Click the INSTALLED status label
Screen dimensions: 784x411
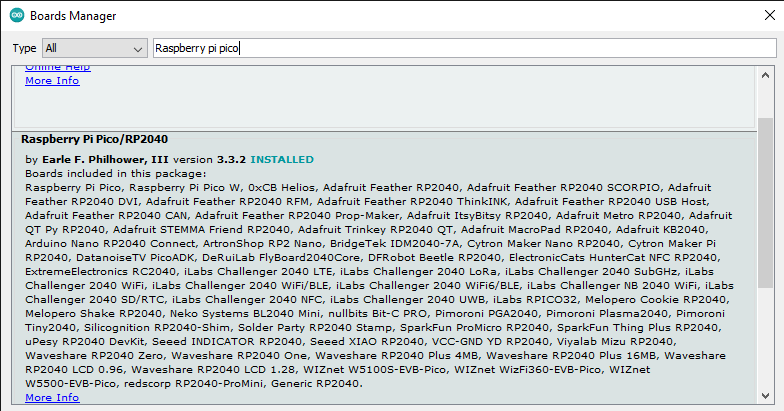[x=282, y=160]
